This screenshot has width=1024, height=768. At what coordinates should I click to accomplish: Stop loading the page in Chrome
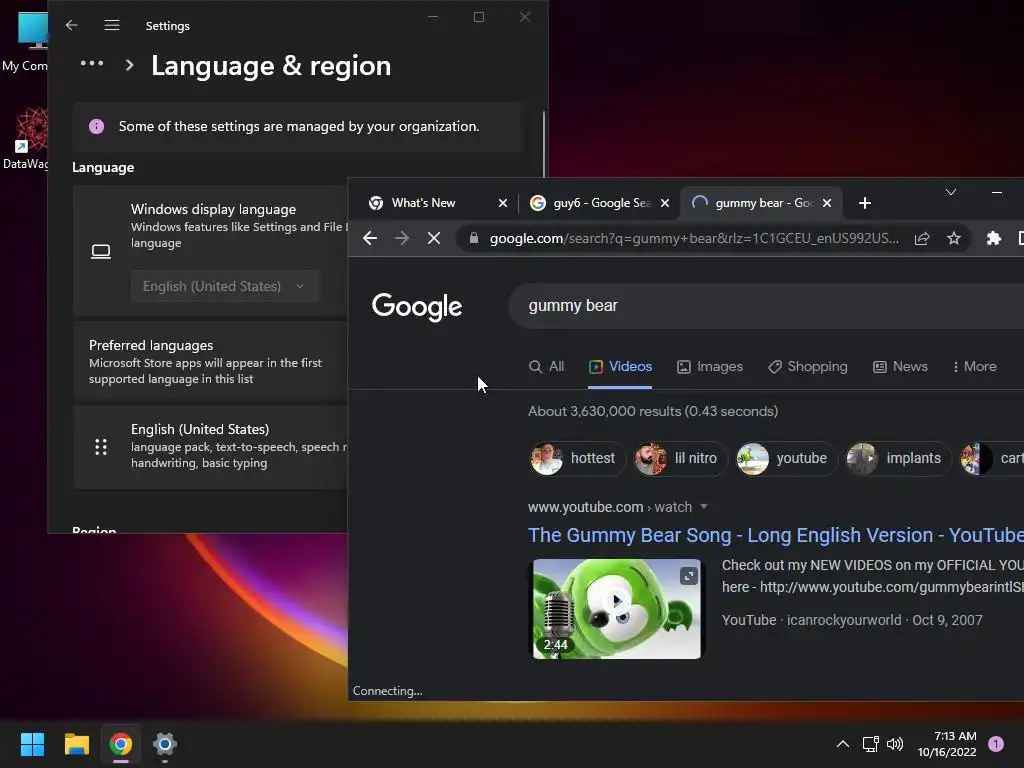coord(434,238)
